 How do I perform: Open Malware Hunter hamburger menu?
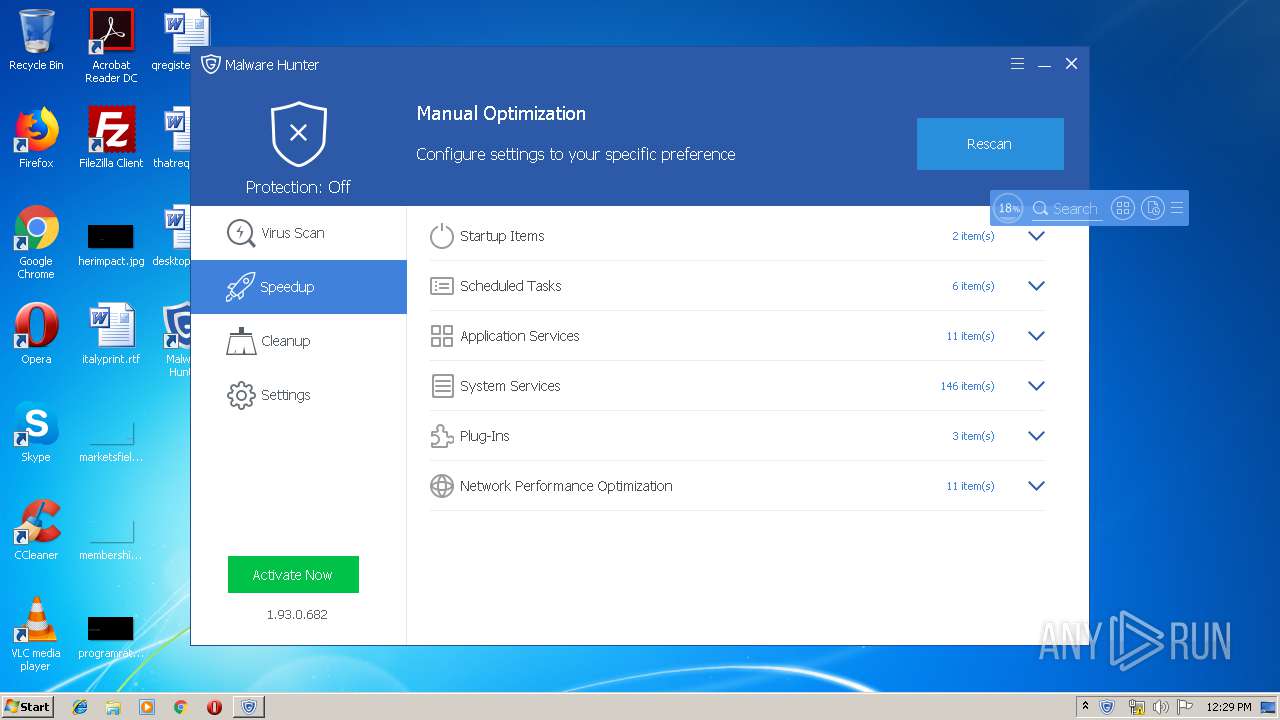coord(1017,64)
